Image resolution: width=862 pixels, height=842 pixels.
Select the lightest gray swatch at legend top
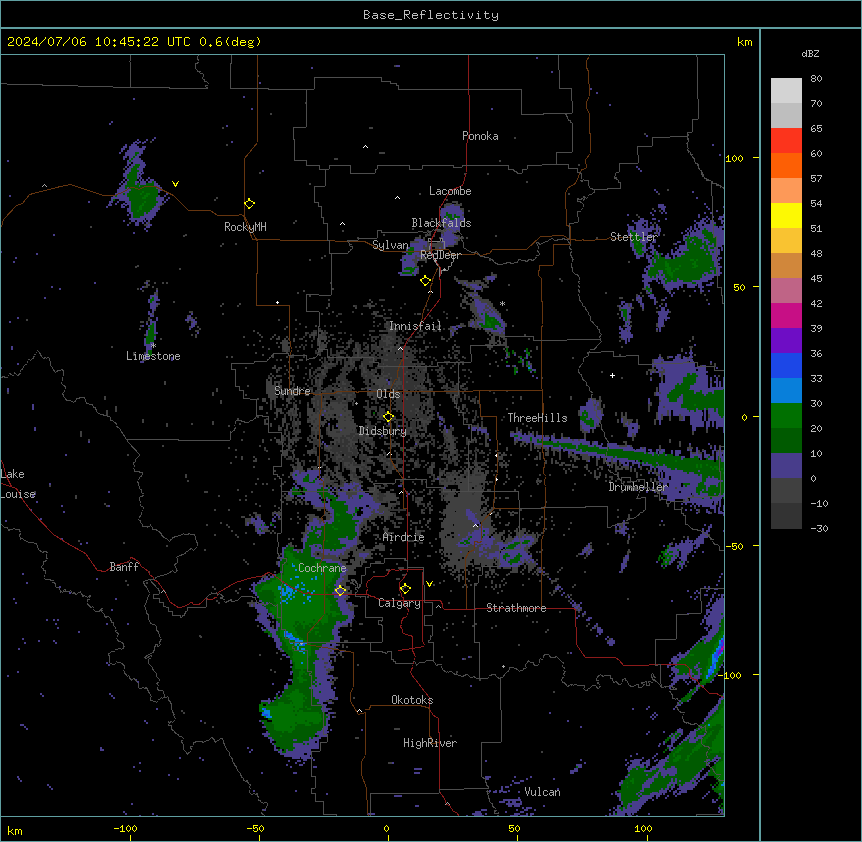point(786,90)
